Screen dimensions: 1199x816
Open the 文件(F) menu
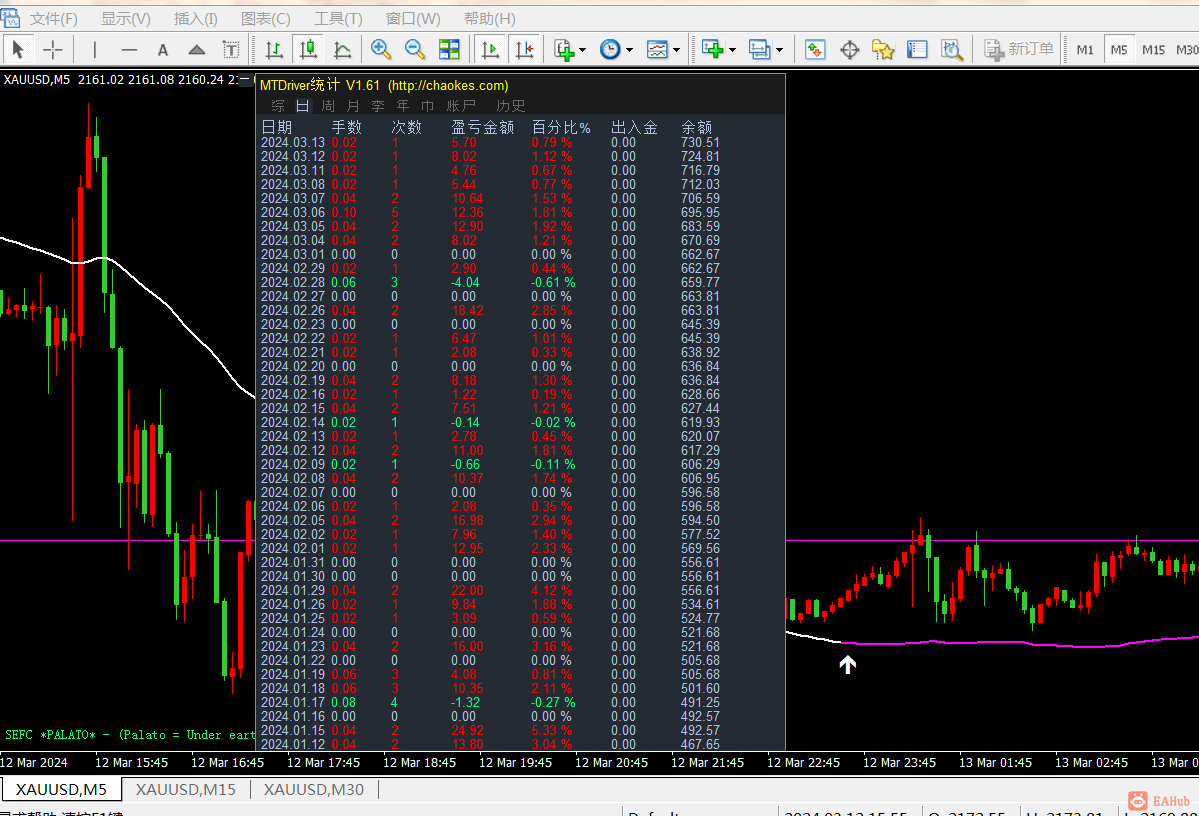(x=53, y=18)
